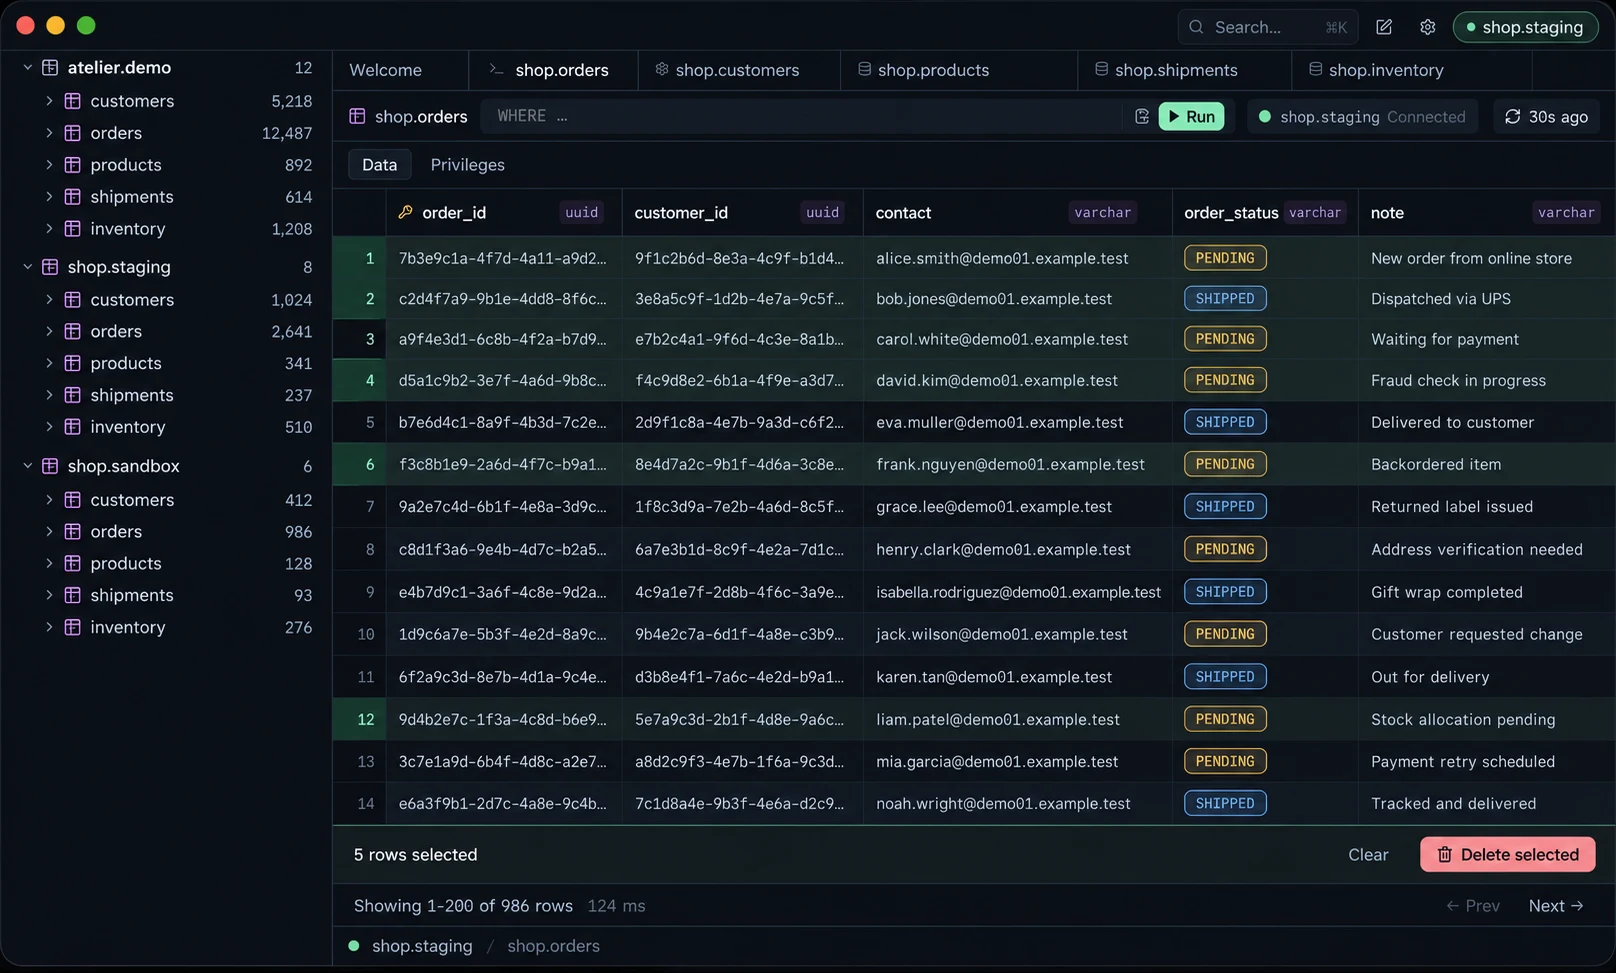Click the icon on shop.products tab

(x=864, y=69)
